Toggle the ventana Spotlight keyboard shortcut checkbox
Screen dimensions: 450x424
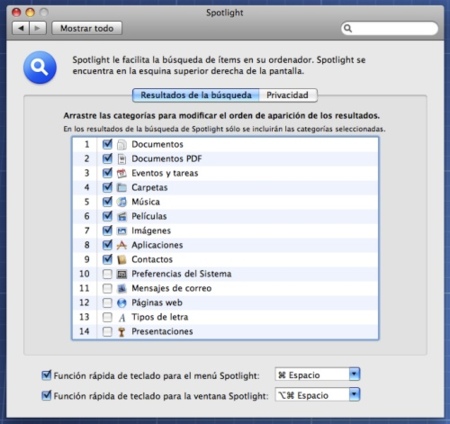46,395
